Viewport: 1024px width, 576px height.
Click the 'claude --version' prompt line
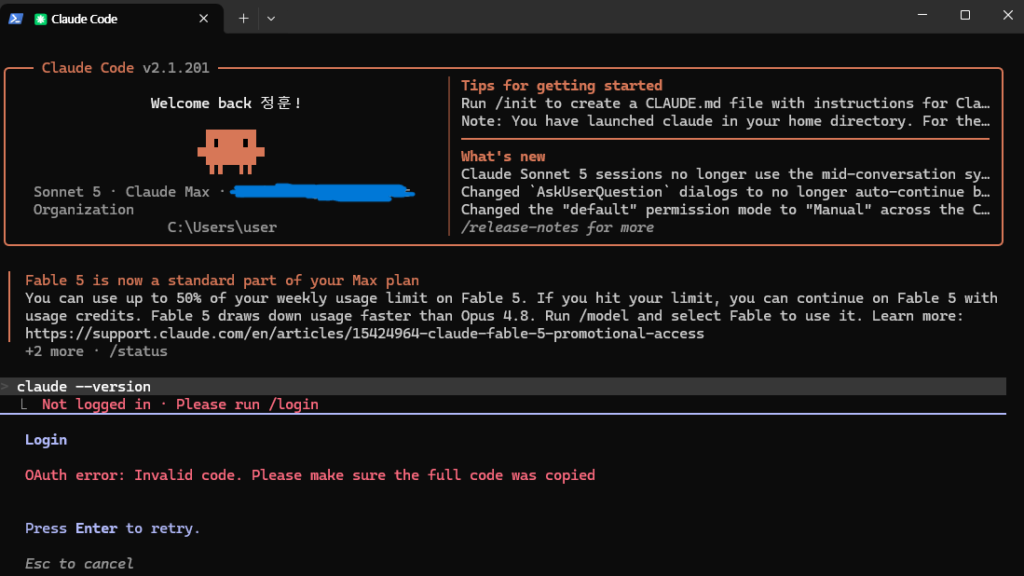coord(503,387)
